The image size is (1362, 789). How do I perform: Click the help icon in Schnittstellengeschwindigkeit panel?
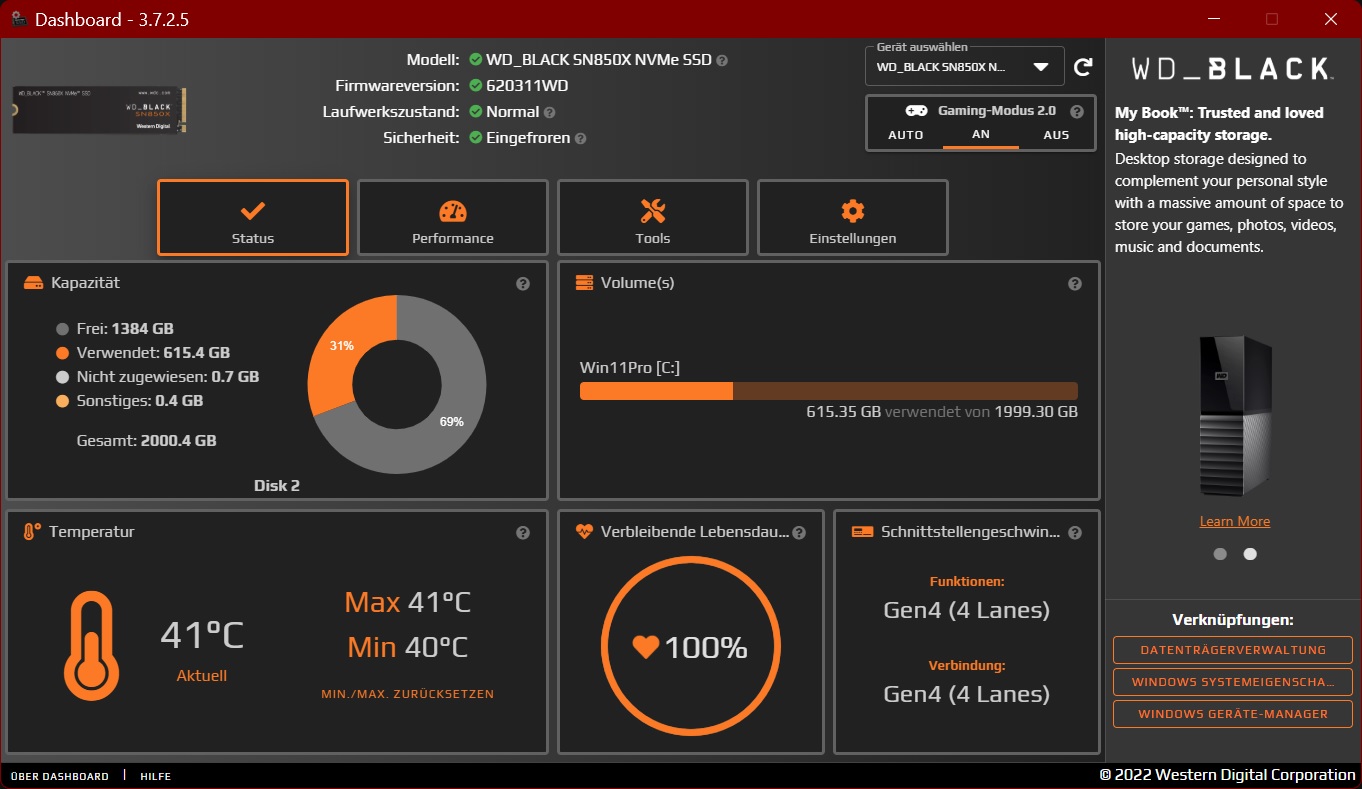coord(1075,533)
